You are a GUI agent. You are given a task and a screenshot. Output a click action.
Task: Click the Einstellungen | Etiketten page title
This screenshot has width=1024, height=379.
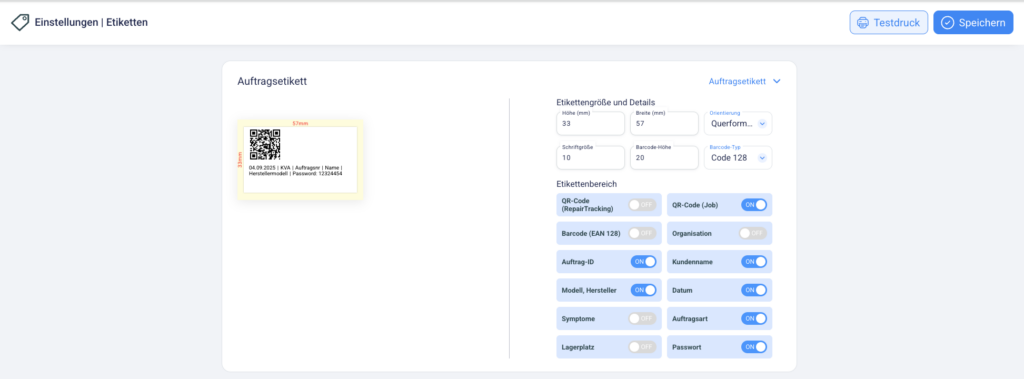pyautogui.click(x=91, y=22)
